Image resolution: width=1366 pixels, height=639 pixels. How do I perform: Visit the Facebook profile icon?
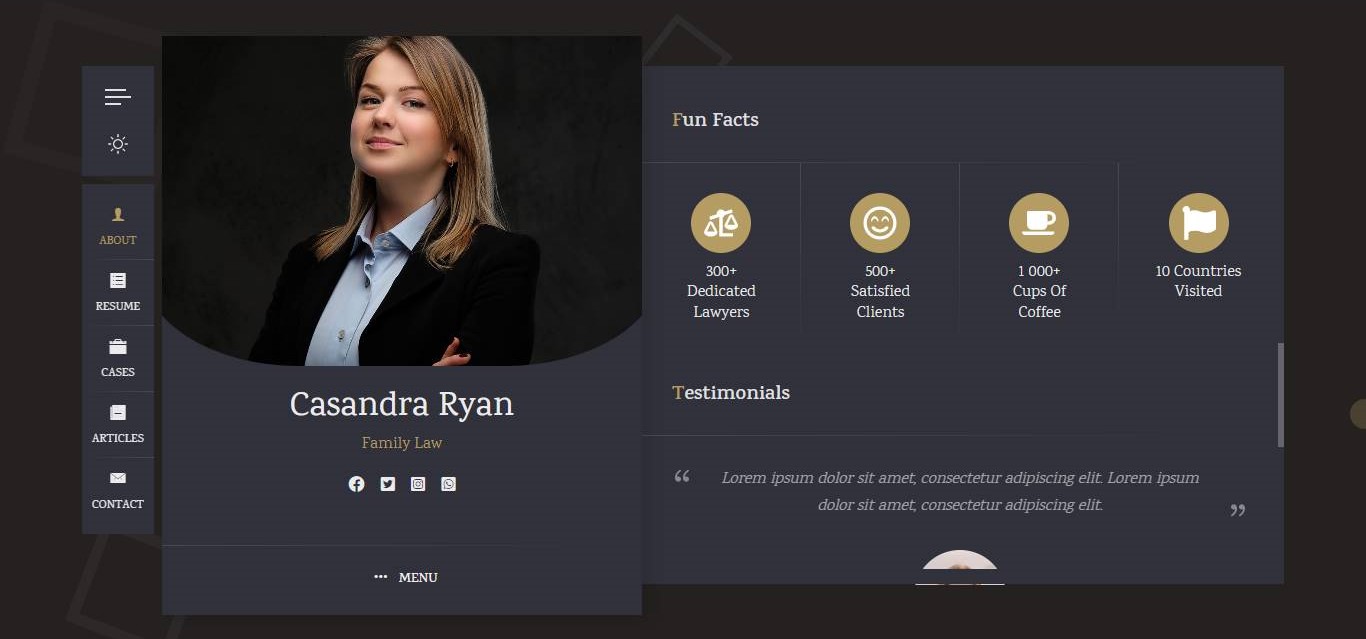point(356,484)
